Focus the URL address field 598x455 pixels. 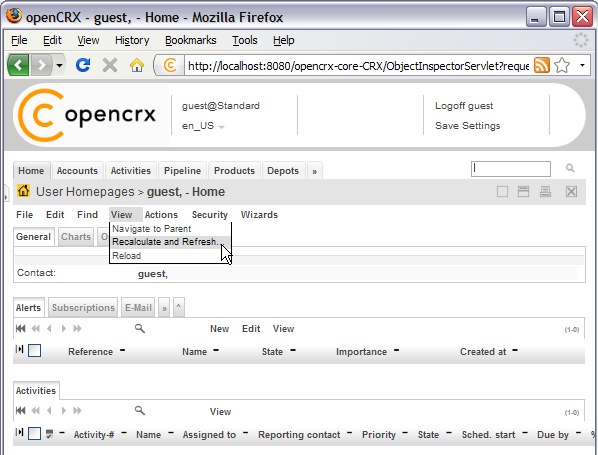pos(358,66)
